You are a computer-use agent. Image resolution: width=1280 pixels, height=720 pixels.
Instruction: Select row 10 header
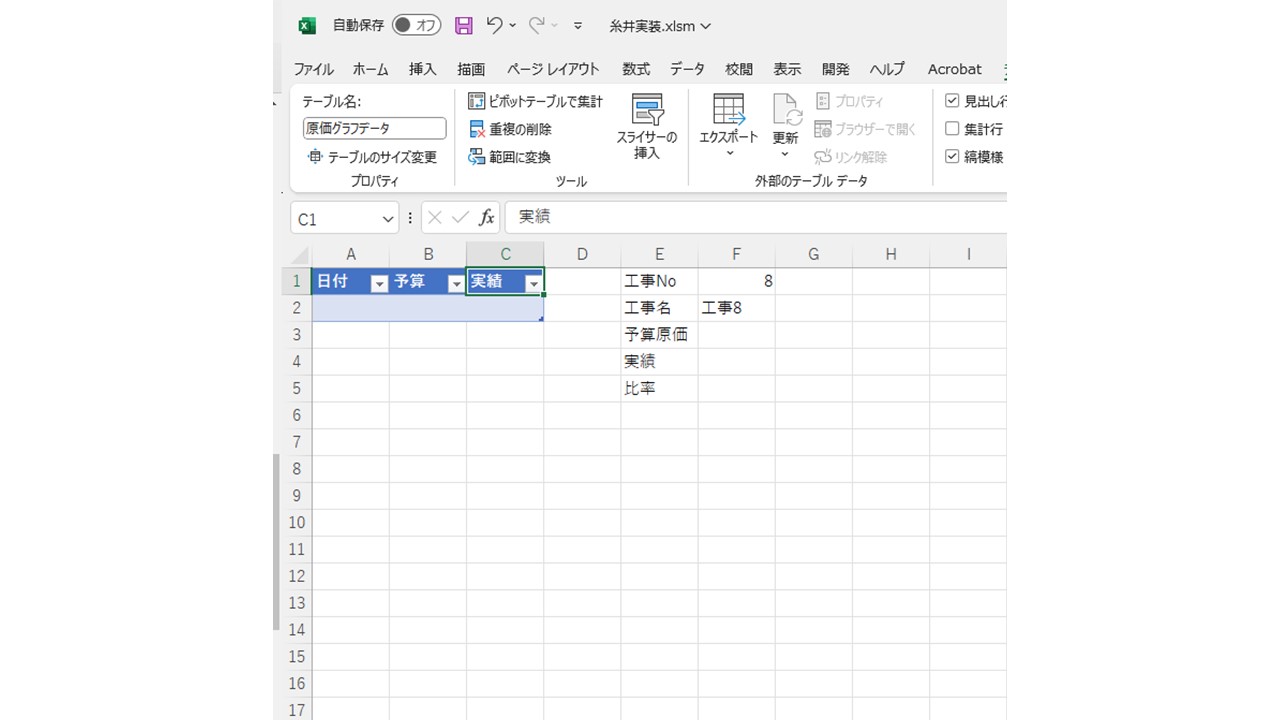296,522
